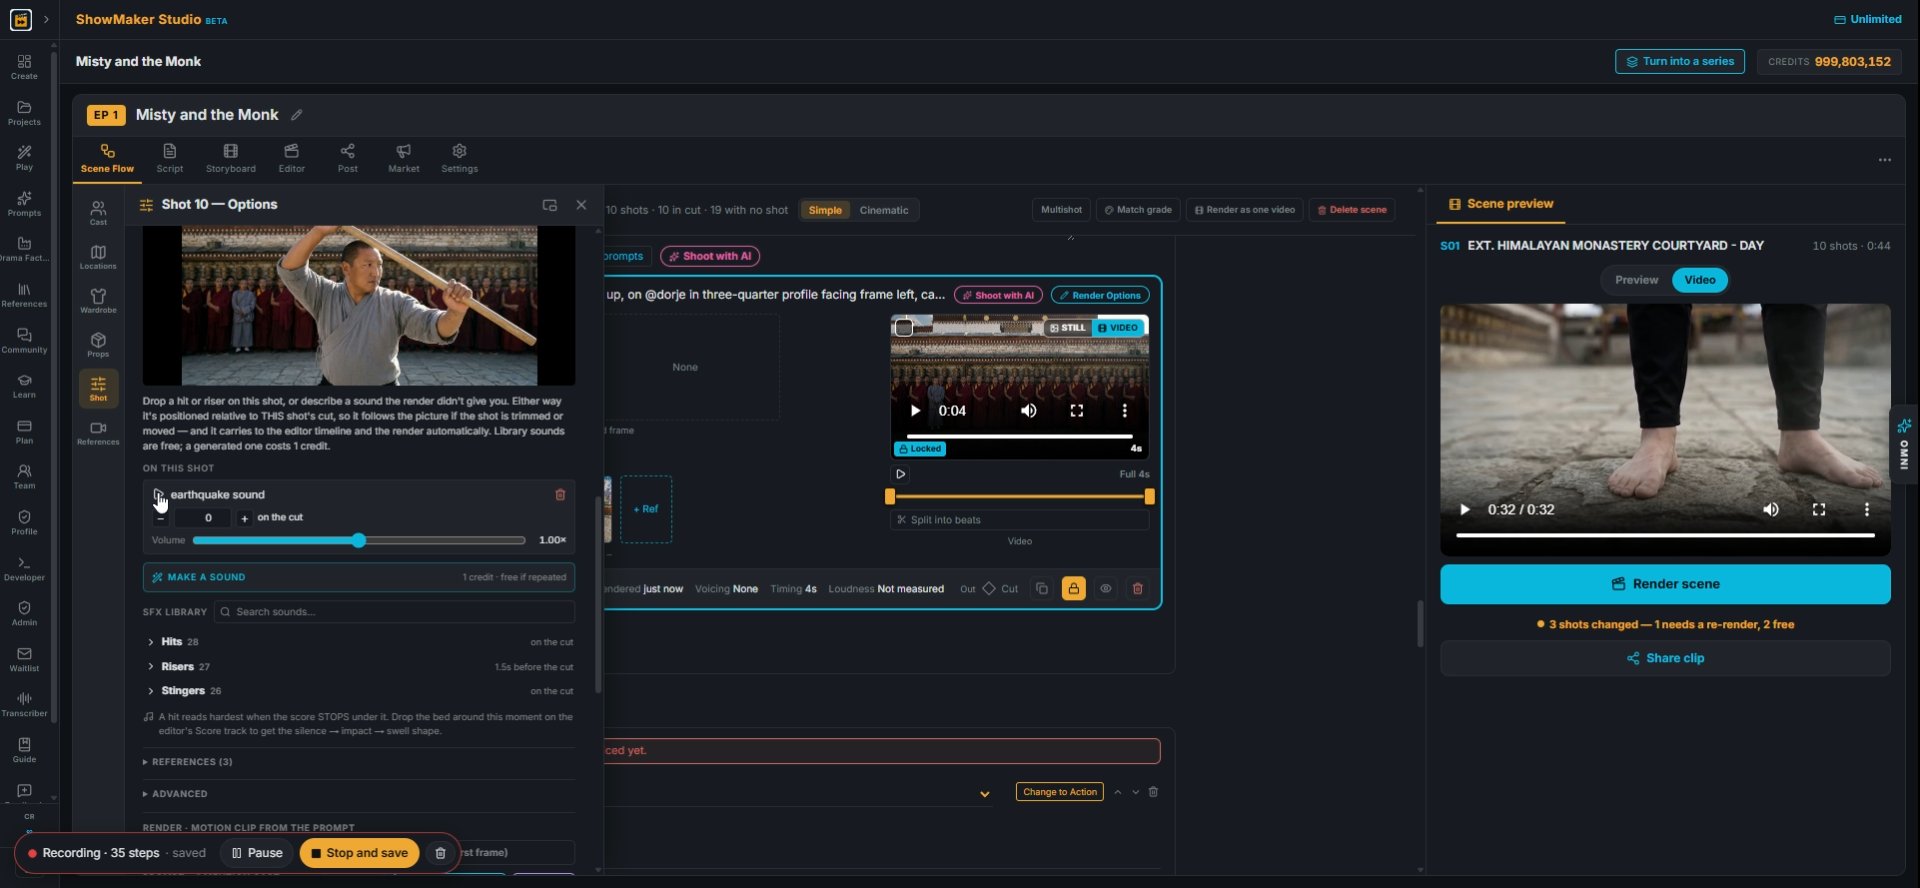Pop out the Shot 10 Options panel
Screen dimensions: 1920x888
tap(549, 205)
